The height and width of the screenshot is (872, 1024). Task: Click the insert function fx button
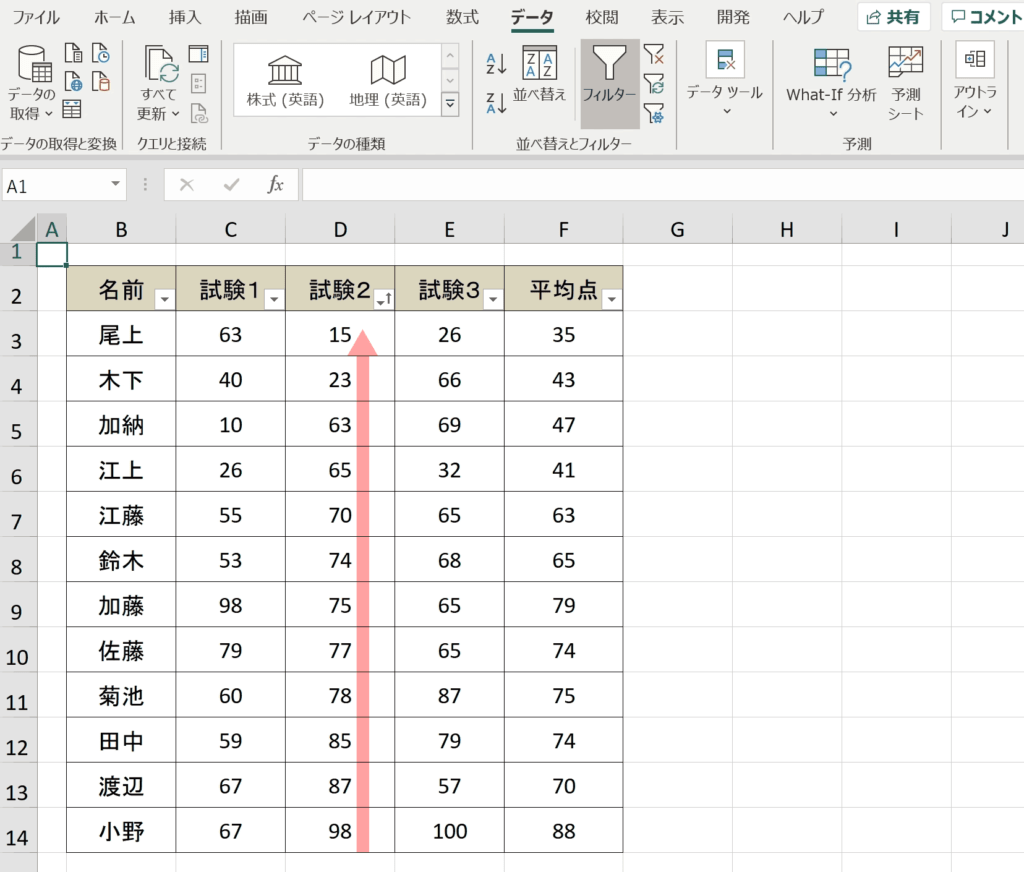(276, 185)
